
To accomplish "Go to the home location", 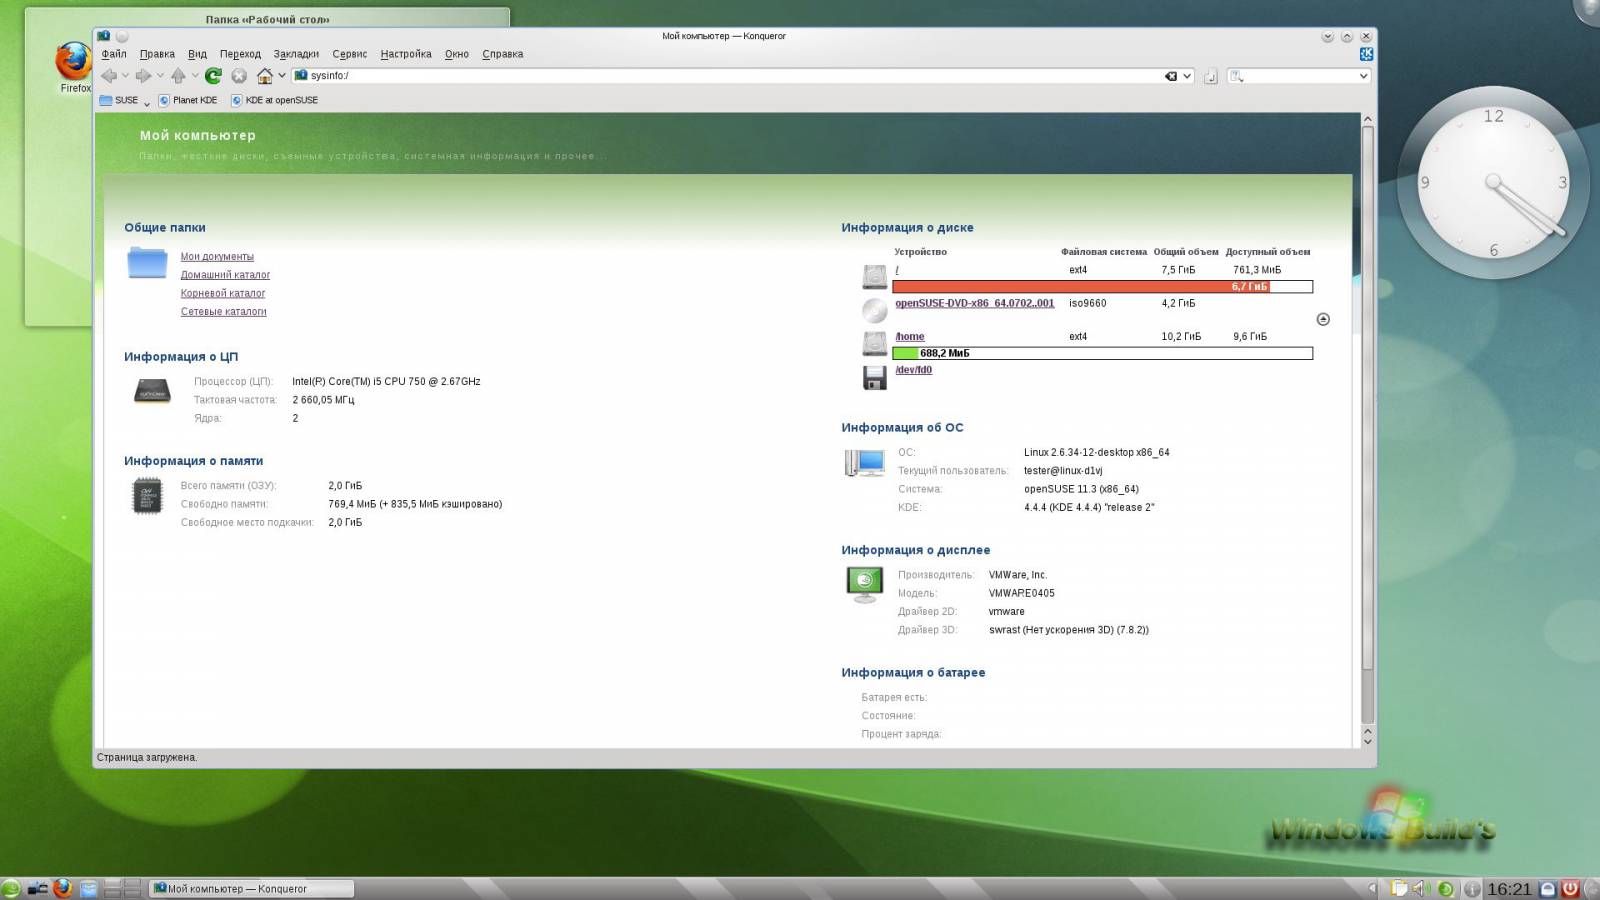I will coord(265,76).
